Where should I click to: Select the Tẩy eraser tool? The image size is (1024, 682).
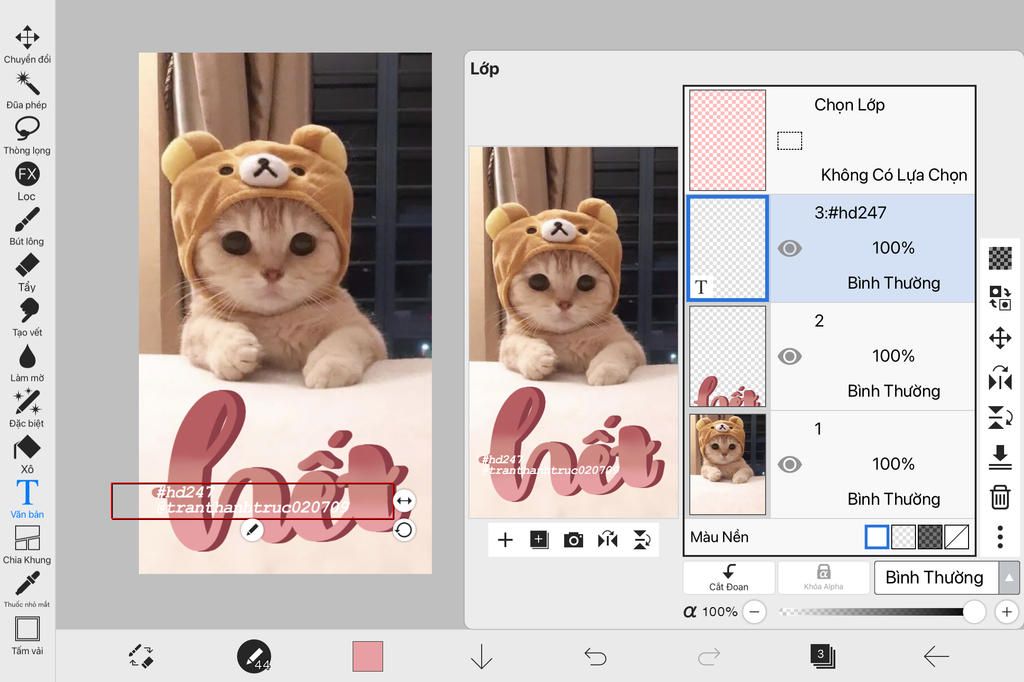tap(27, 272)
